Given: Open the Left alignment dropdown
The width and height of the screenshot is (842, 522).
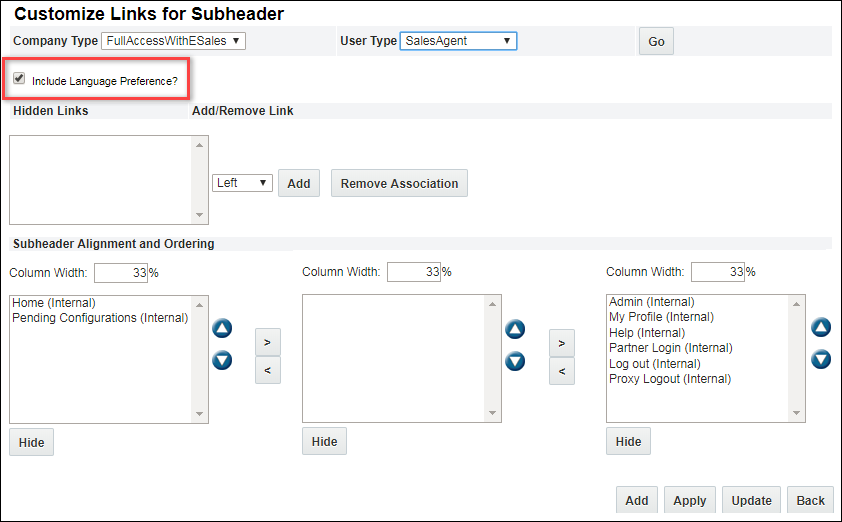Looking at the screenshot, I should pyautogui.click(x=242, y=183).
